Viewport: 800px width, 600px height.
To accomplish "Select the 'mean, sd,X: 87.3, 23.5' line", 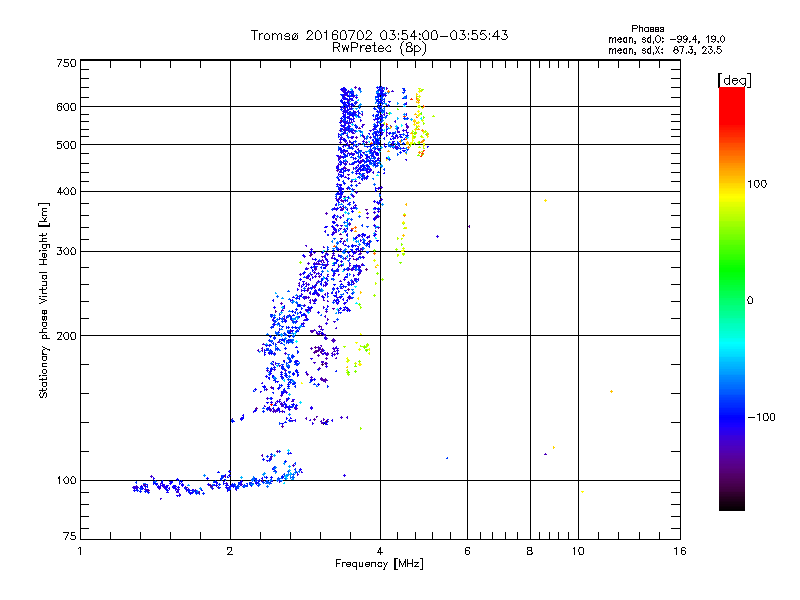I will pos(665,51).
